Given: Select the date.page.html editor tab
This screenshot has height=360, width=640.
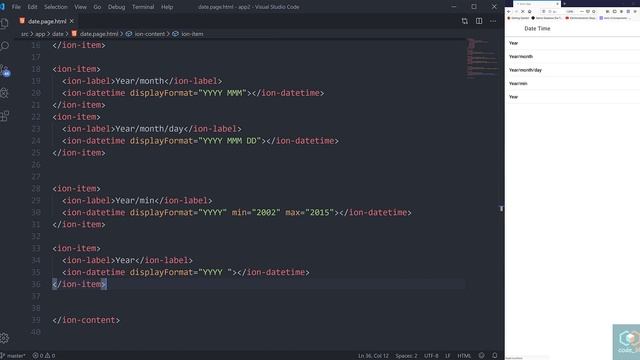Looking at the screenshot, I should point(47,21).
